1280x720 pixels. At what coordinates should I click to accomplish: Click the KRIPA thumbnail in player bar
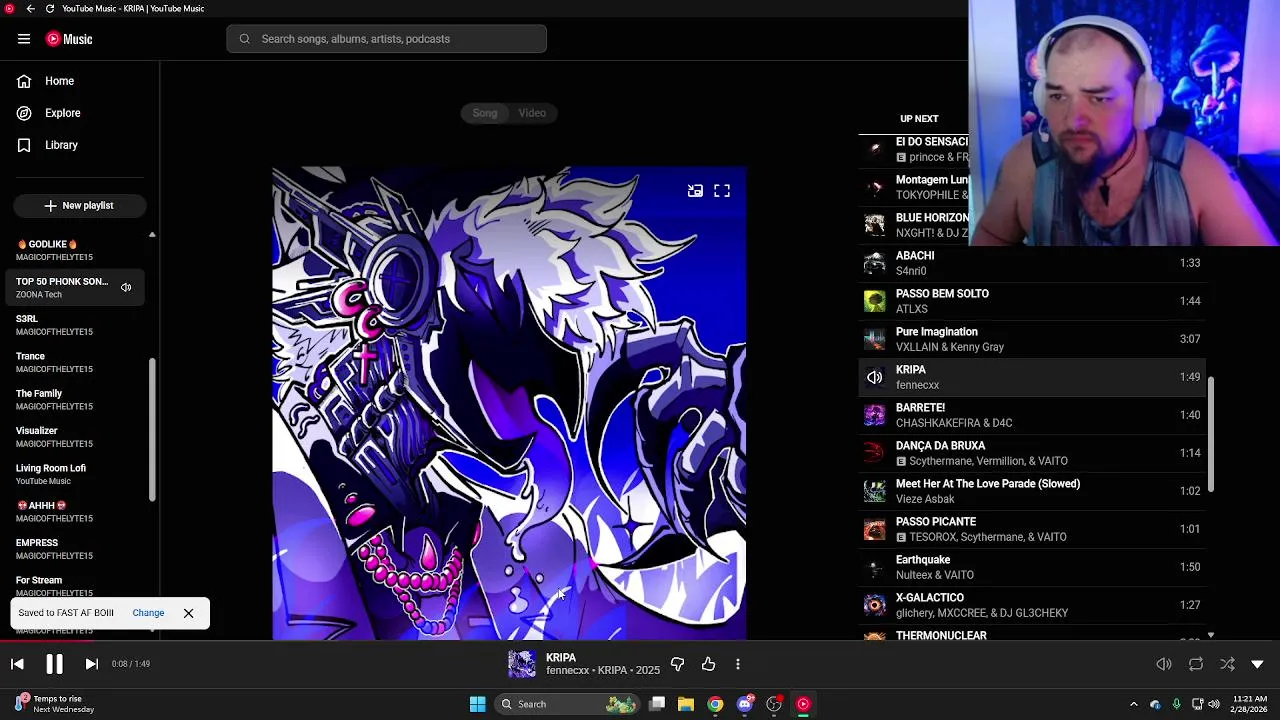pos(522,664)
